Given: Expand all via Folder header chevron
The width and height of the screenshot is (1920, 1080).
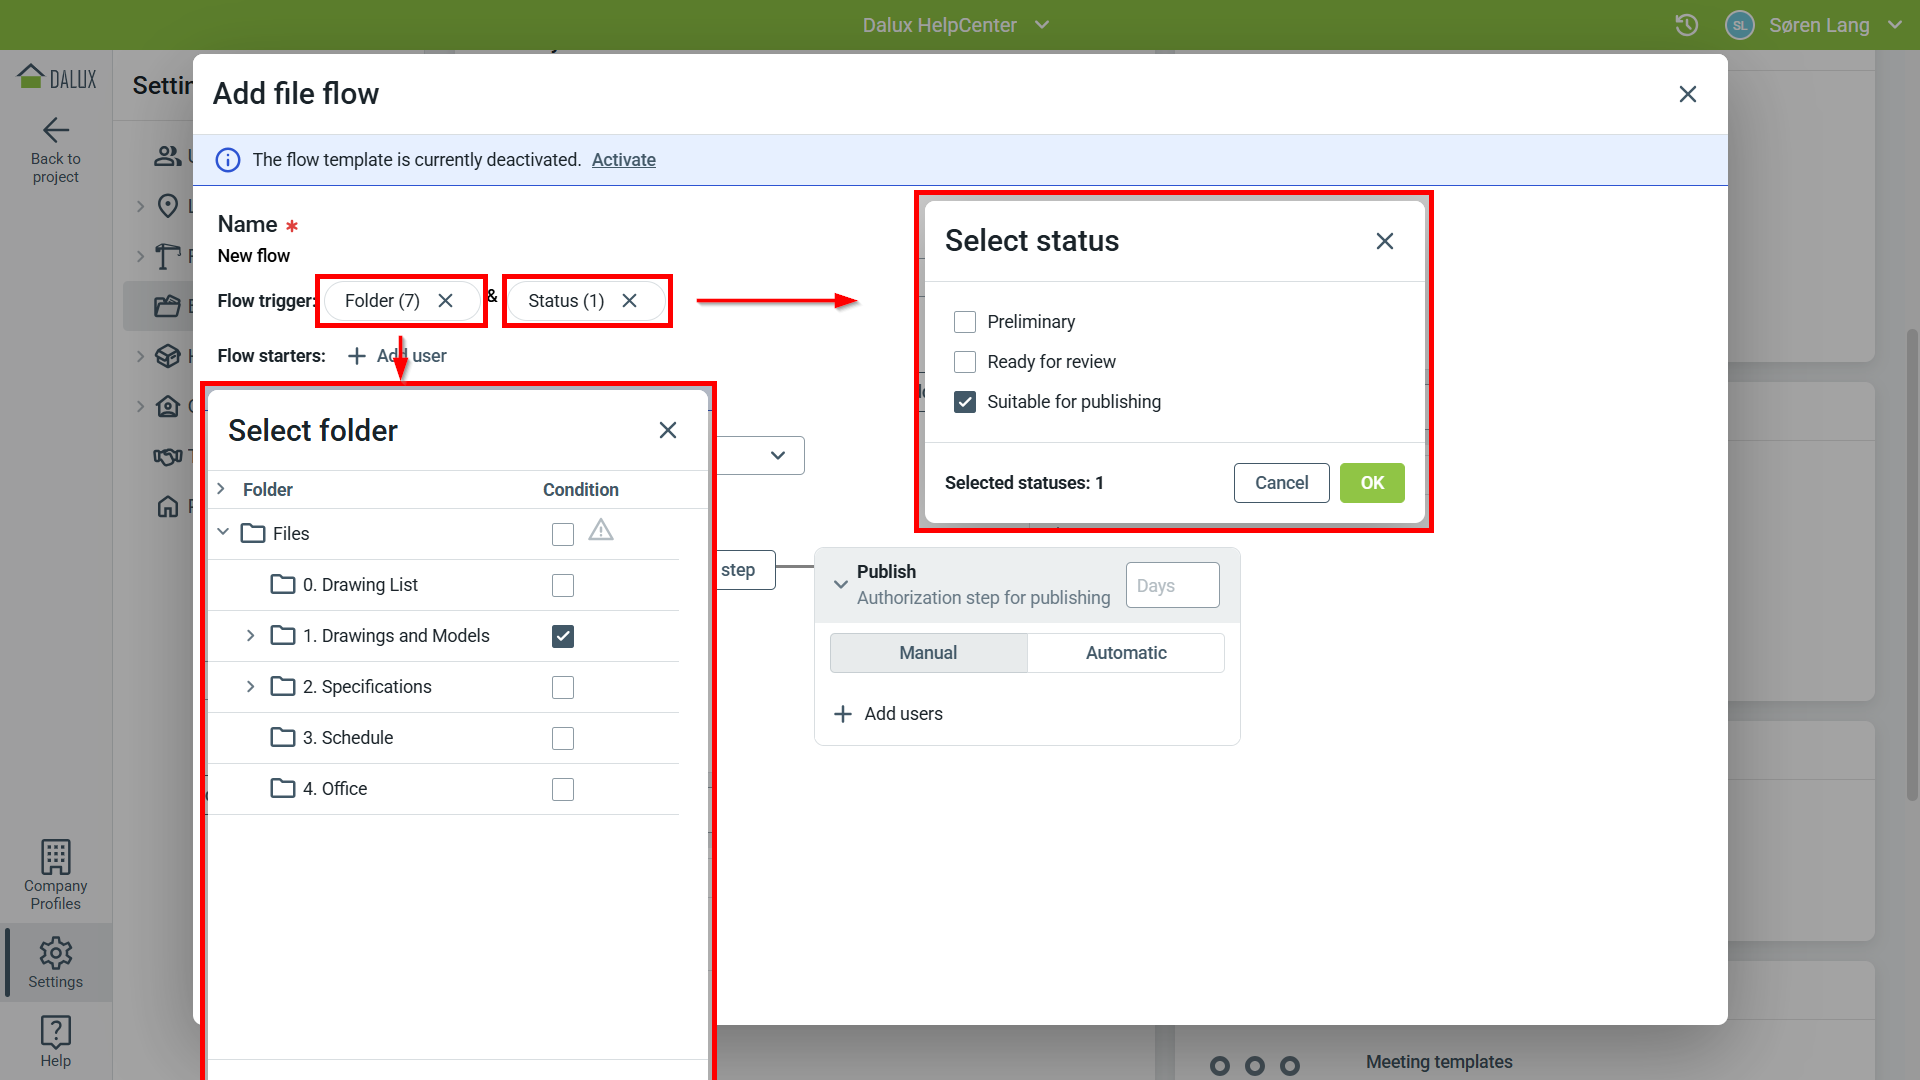Looking at the screenshot, I should pyautogui.click(x=221, y=488).
